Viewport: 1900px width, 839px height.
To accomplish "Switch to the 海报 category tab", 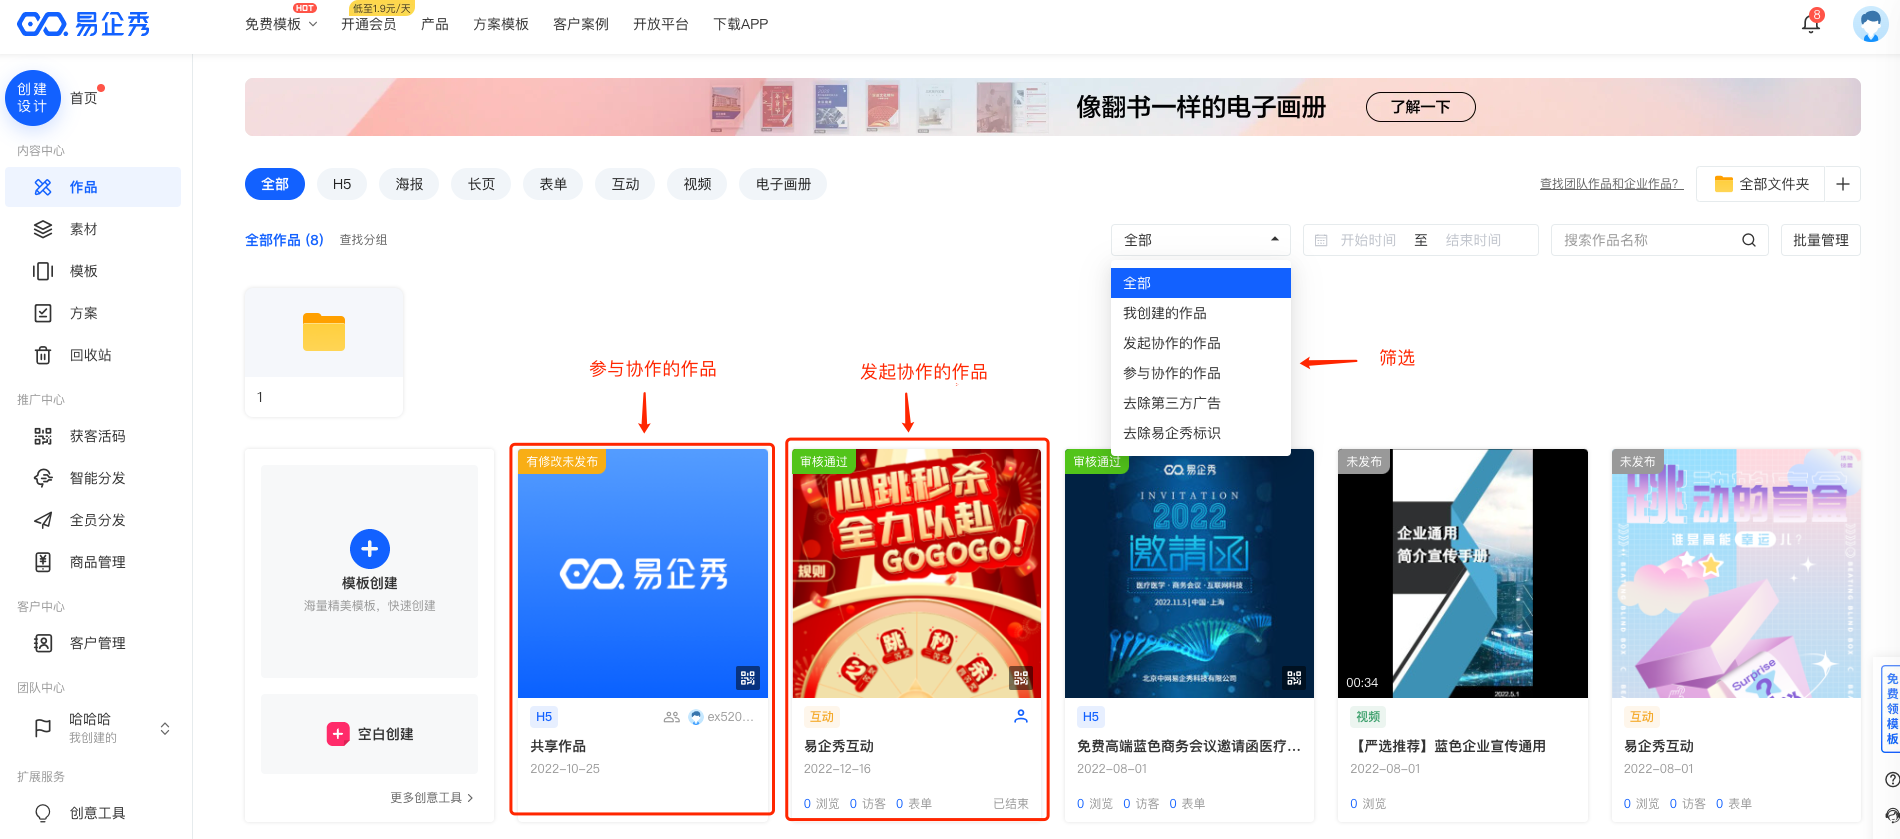I will 409,184.
